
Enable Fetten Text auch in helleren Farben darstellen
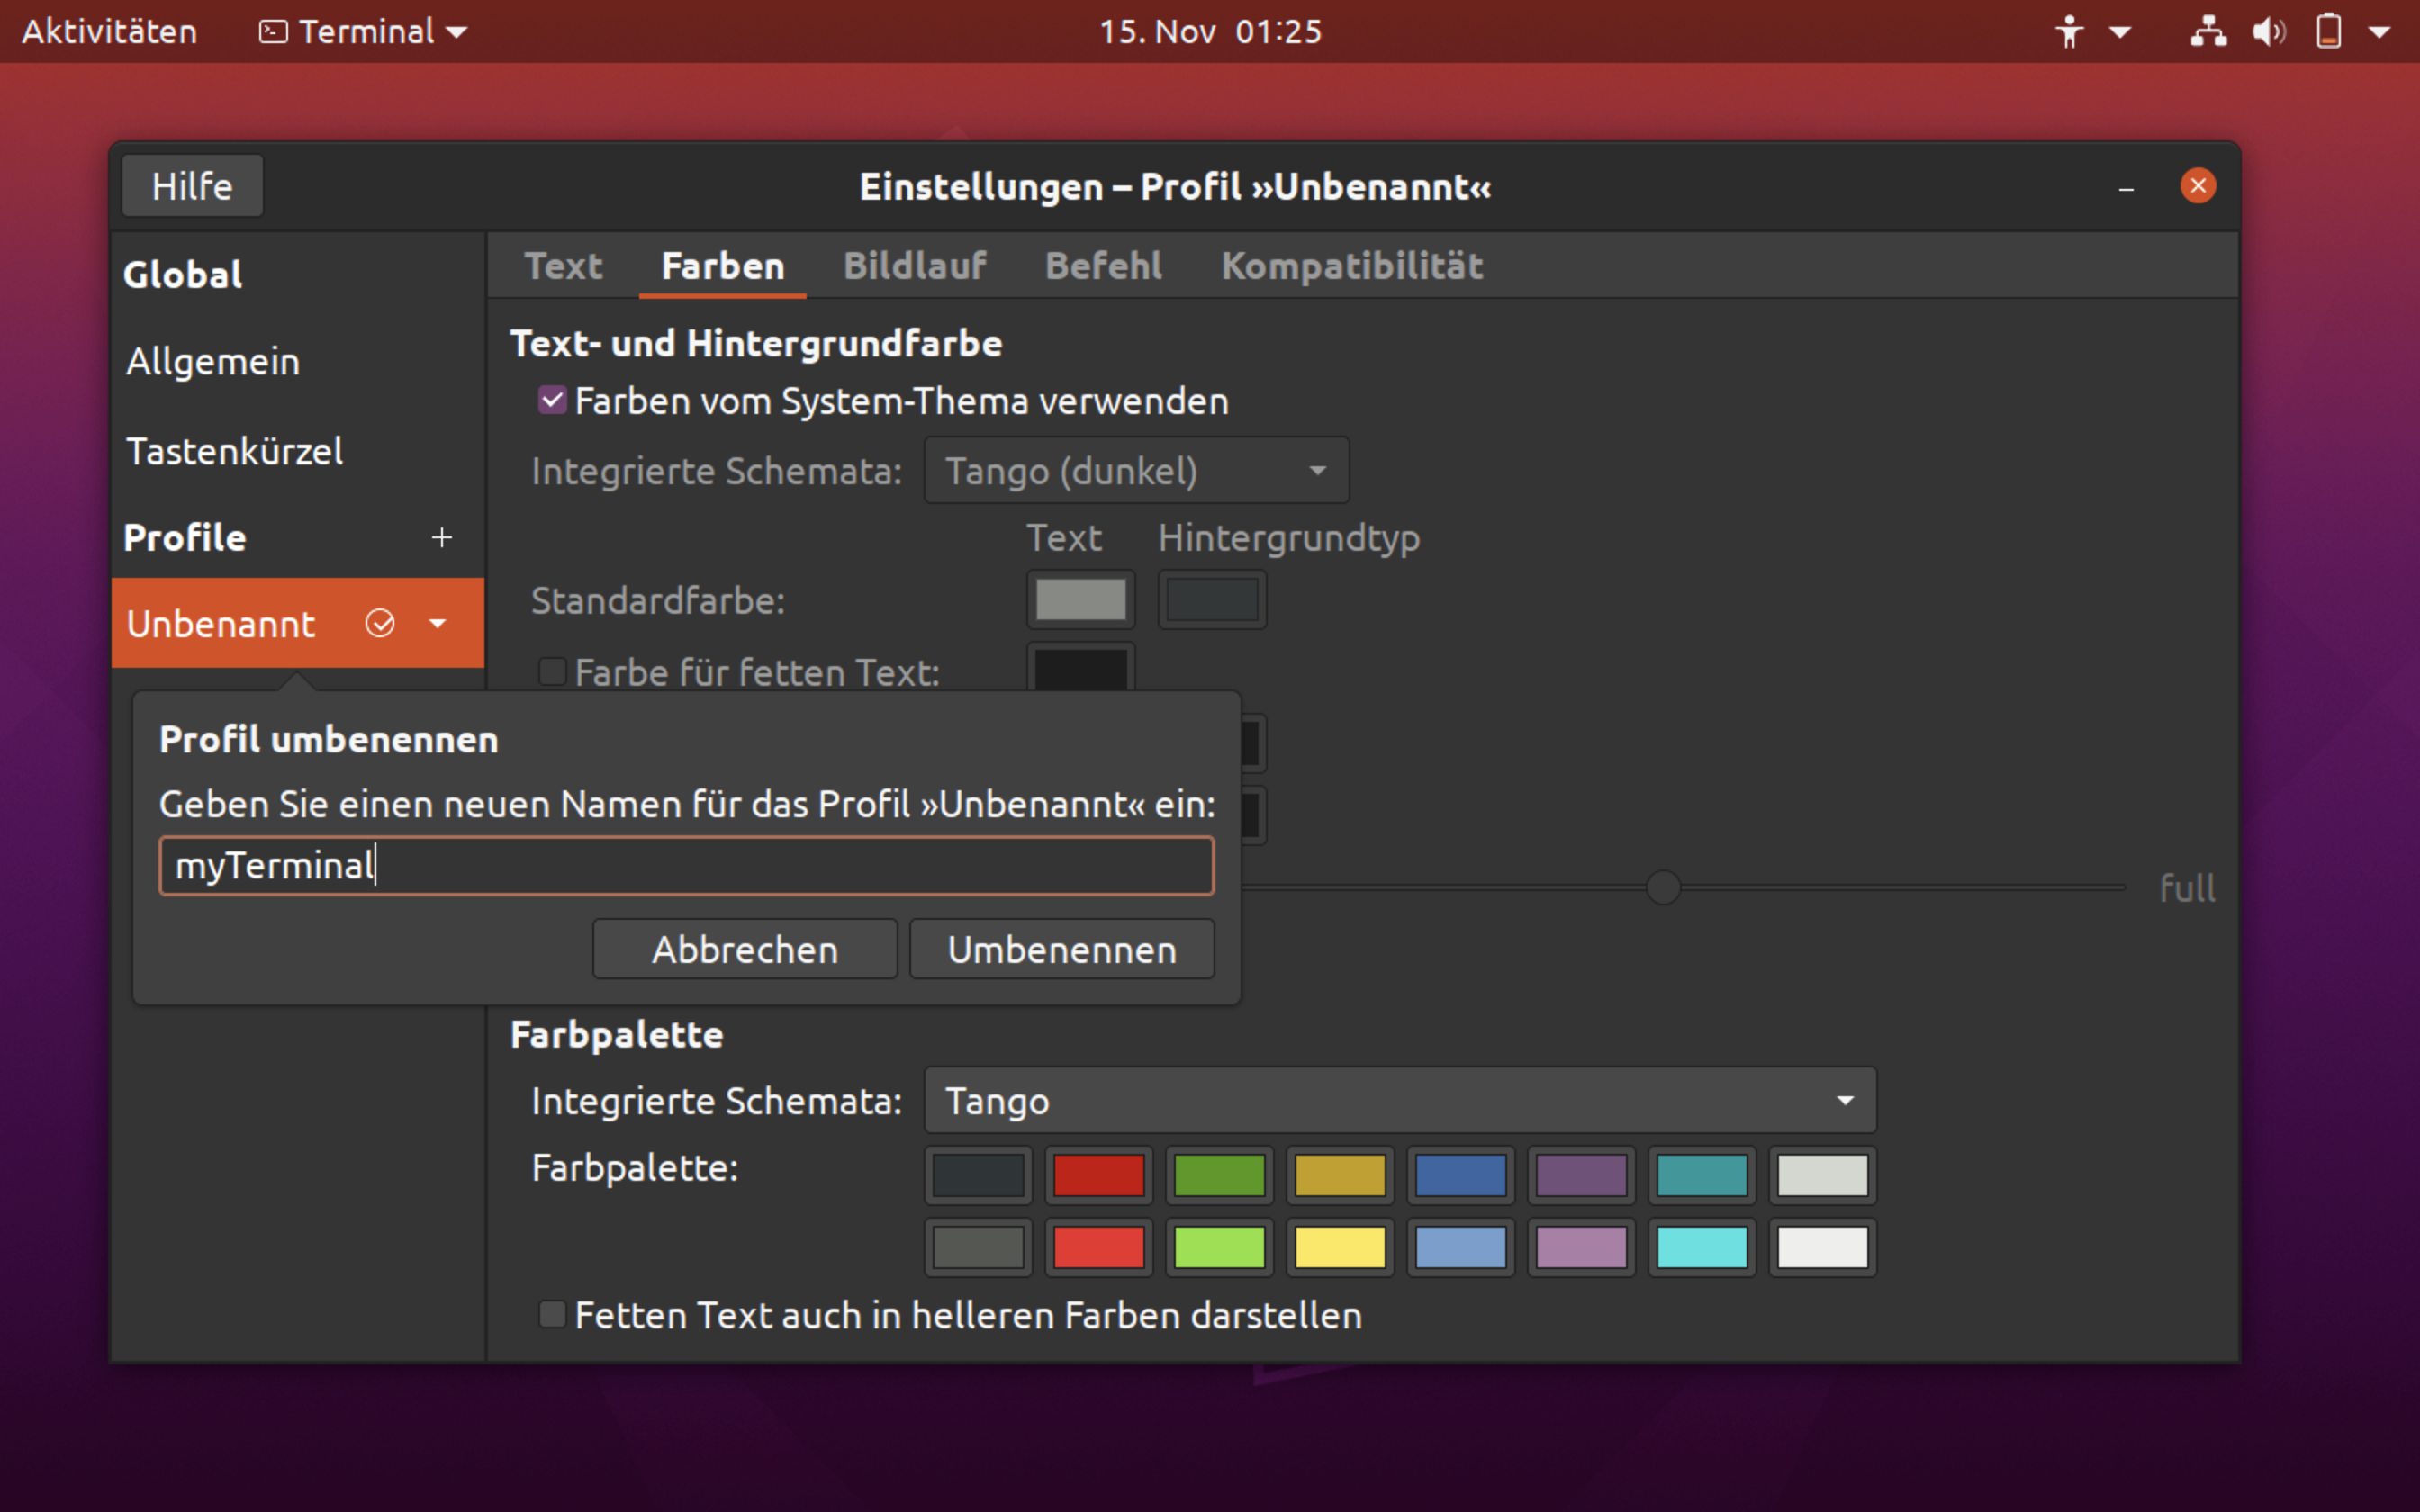[x=552, y=1314]
